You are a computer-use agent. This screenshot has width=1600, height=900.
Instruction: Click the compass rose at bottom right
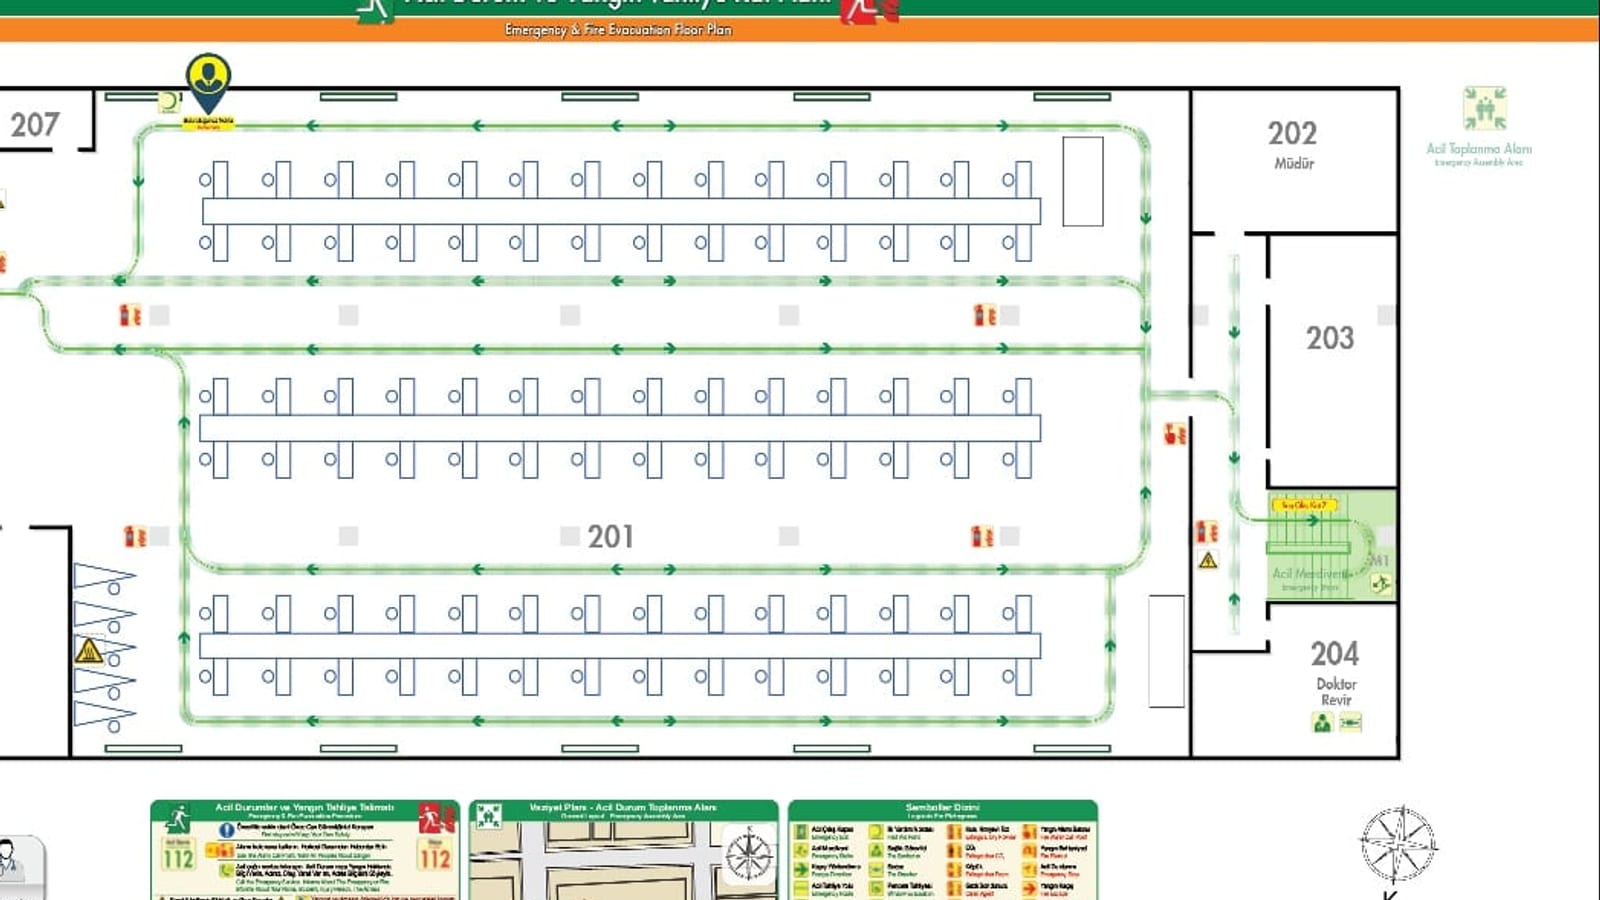(1398, 845)
